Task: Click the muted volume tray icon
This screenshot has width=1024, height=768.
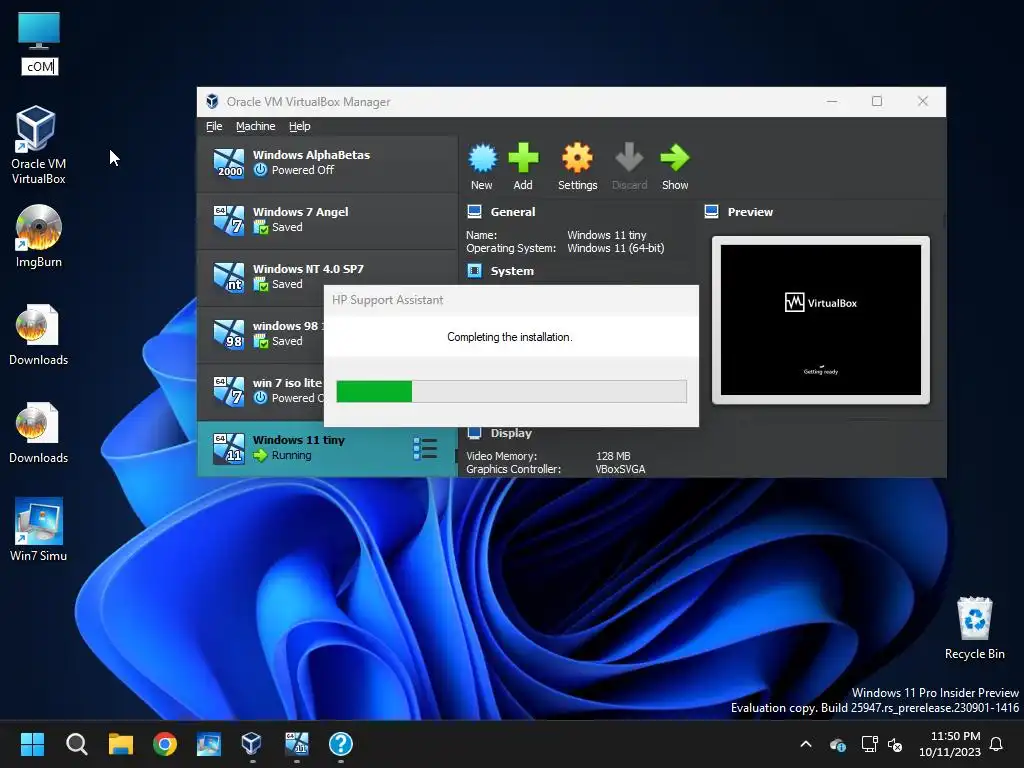Action: click(x=895, y=744)
